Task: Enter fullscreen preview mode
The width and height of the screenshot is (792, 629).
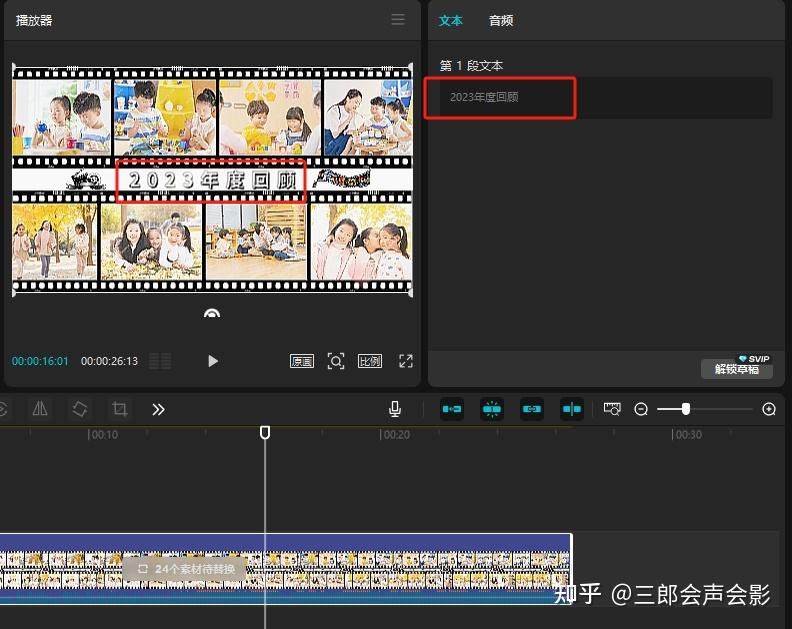Action: coord(406,361)
